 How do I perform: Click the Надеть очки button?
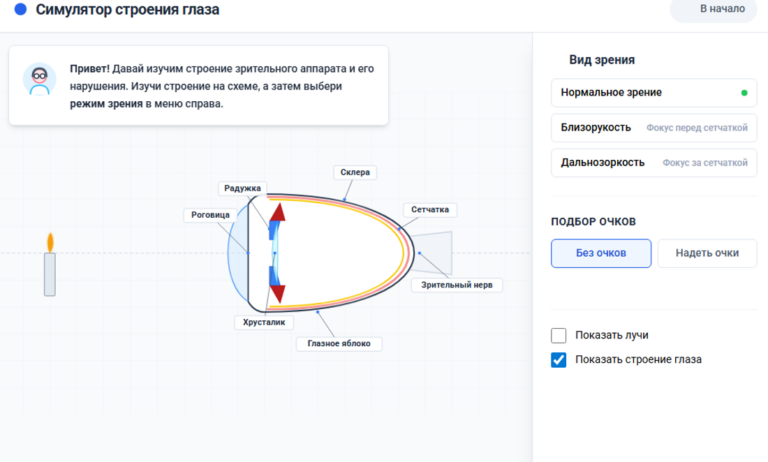707,253
